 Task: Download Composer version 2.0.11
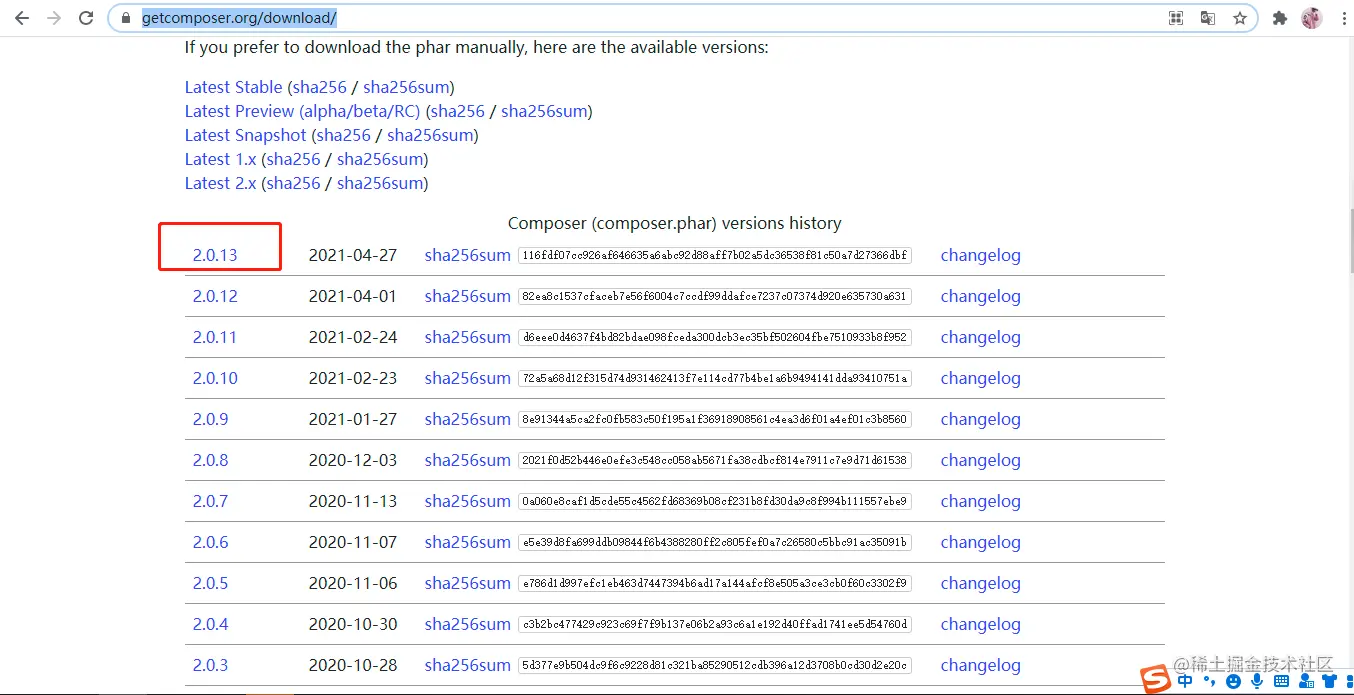pos(215,337)
